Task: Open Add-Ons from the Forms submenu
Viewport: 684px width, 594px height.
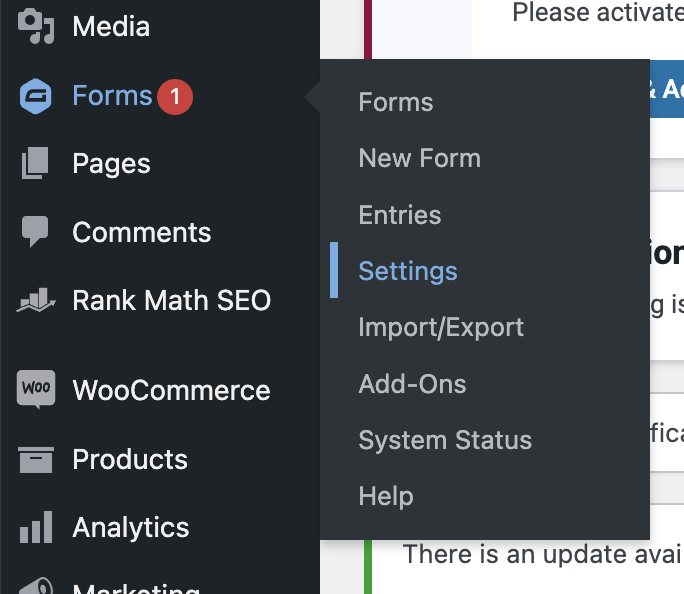Action: 412,384
